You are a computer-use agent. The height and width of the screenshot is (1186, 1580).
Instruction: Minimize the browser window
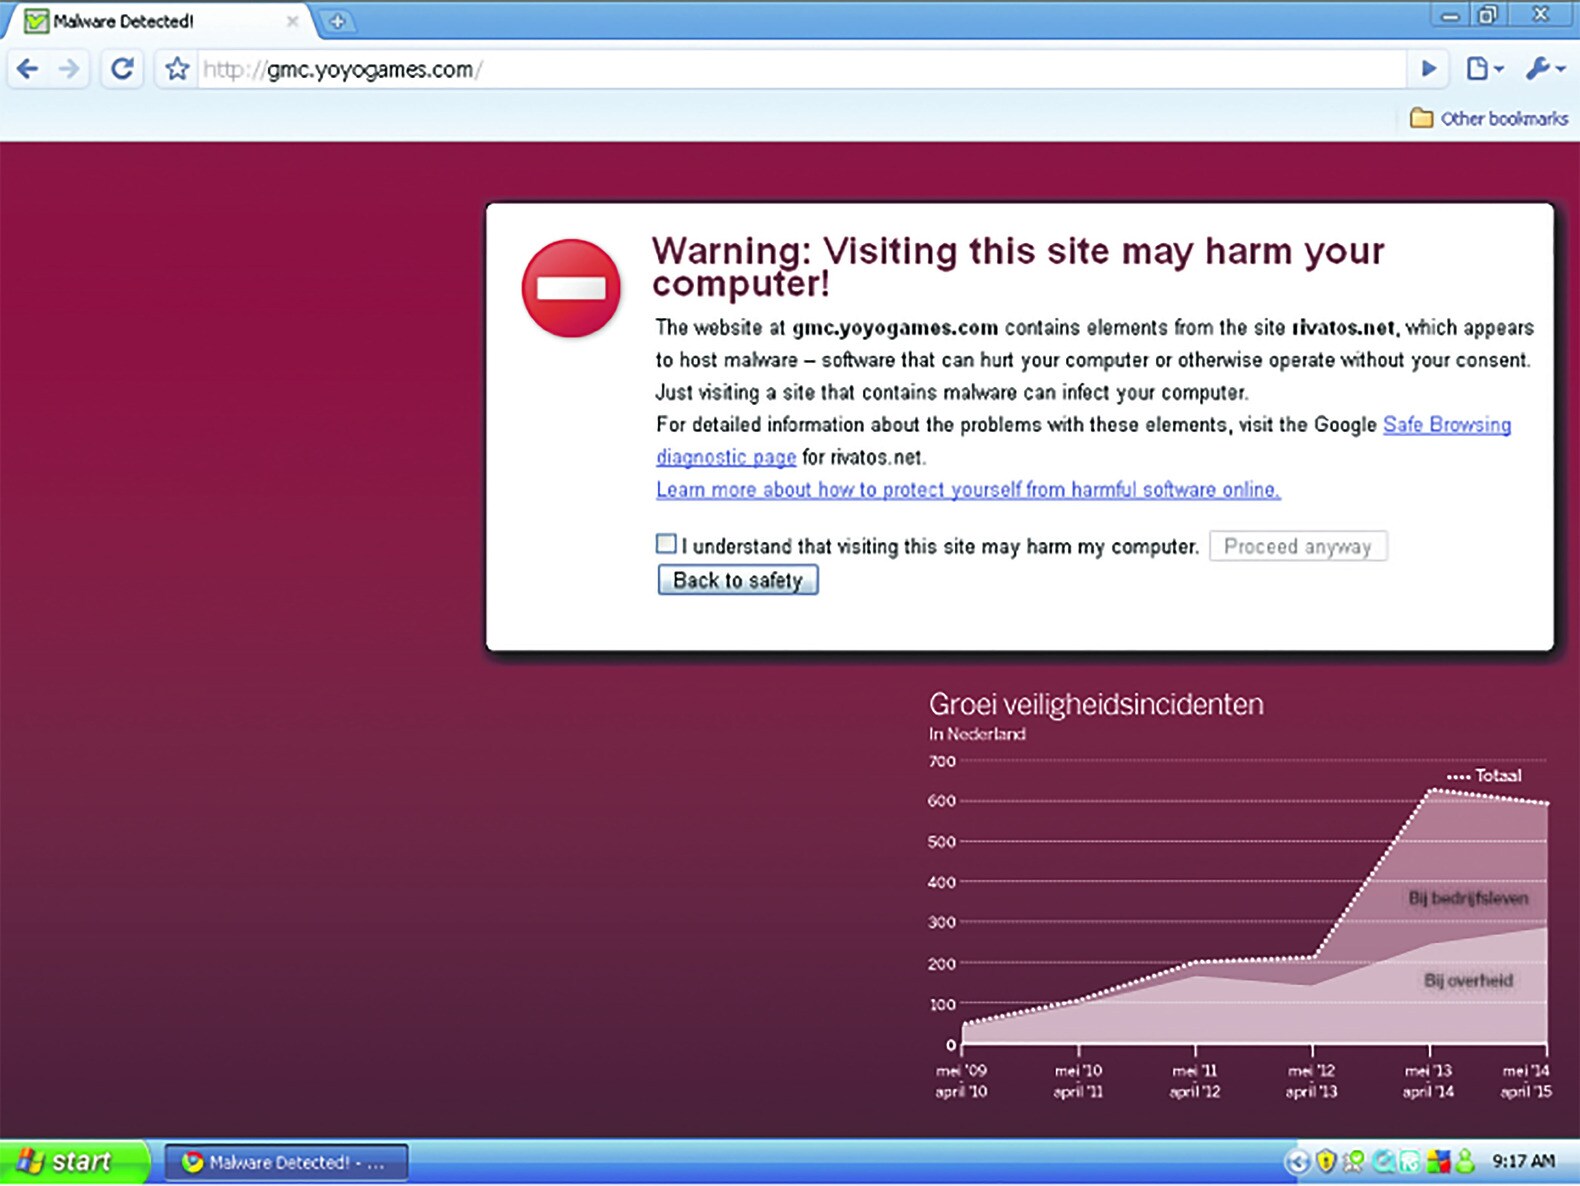(1449, 14)
